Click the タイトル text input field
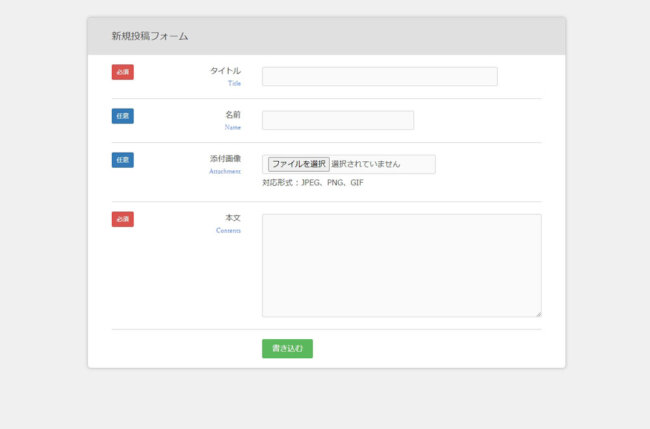650x429 pixels. (x=379, y=76)
